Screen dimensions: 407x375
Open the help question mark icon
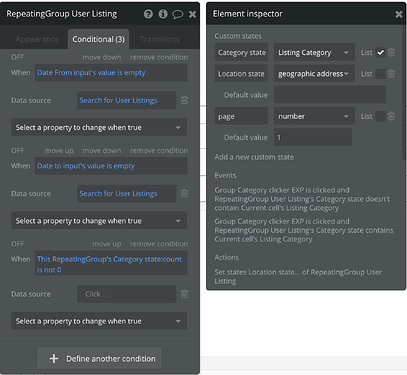click(148, 14)
